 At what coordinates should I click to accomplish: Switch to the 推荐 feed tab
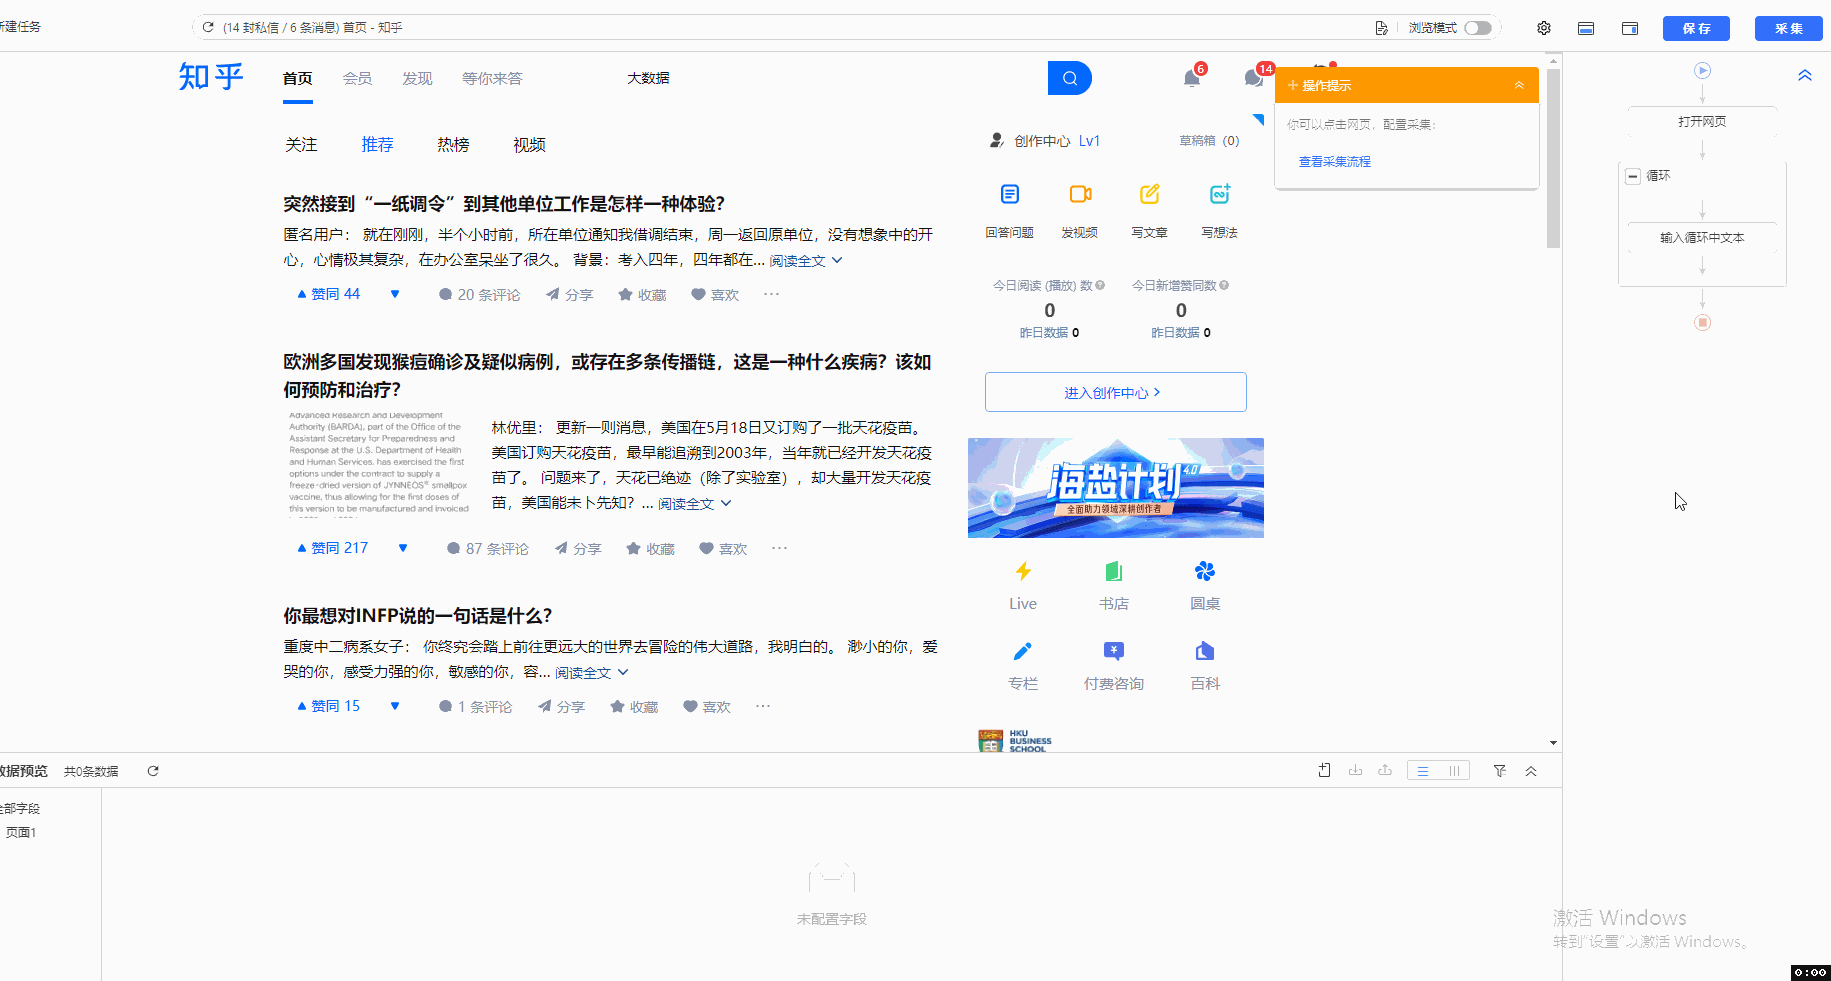pyautogui.click(x=377, y=145)
